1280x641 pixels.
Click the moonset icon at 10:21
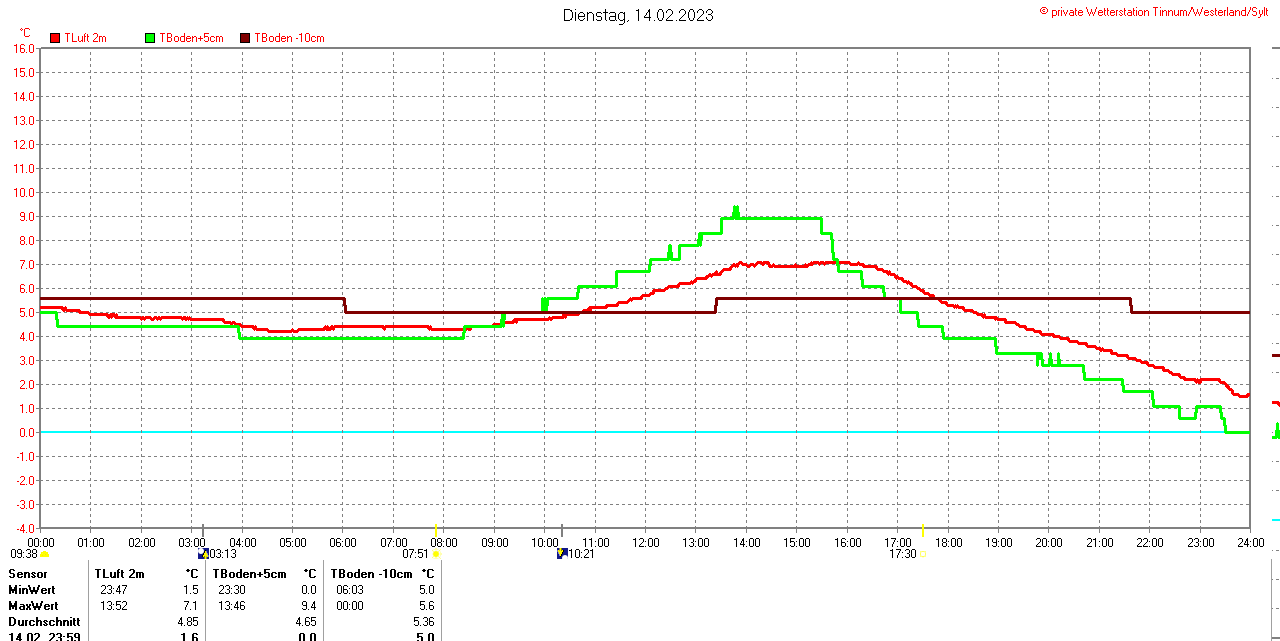(x=562, y=553)
